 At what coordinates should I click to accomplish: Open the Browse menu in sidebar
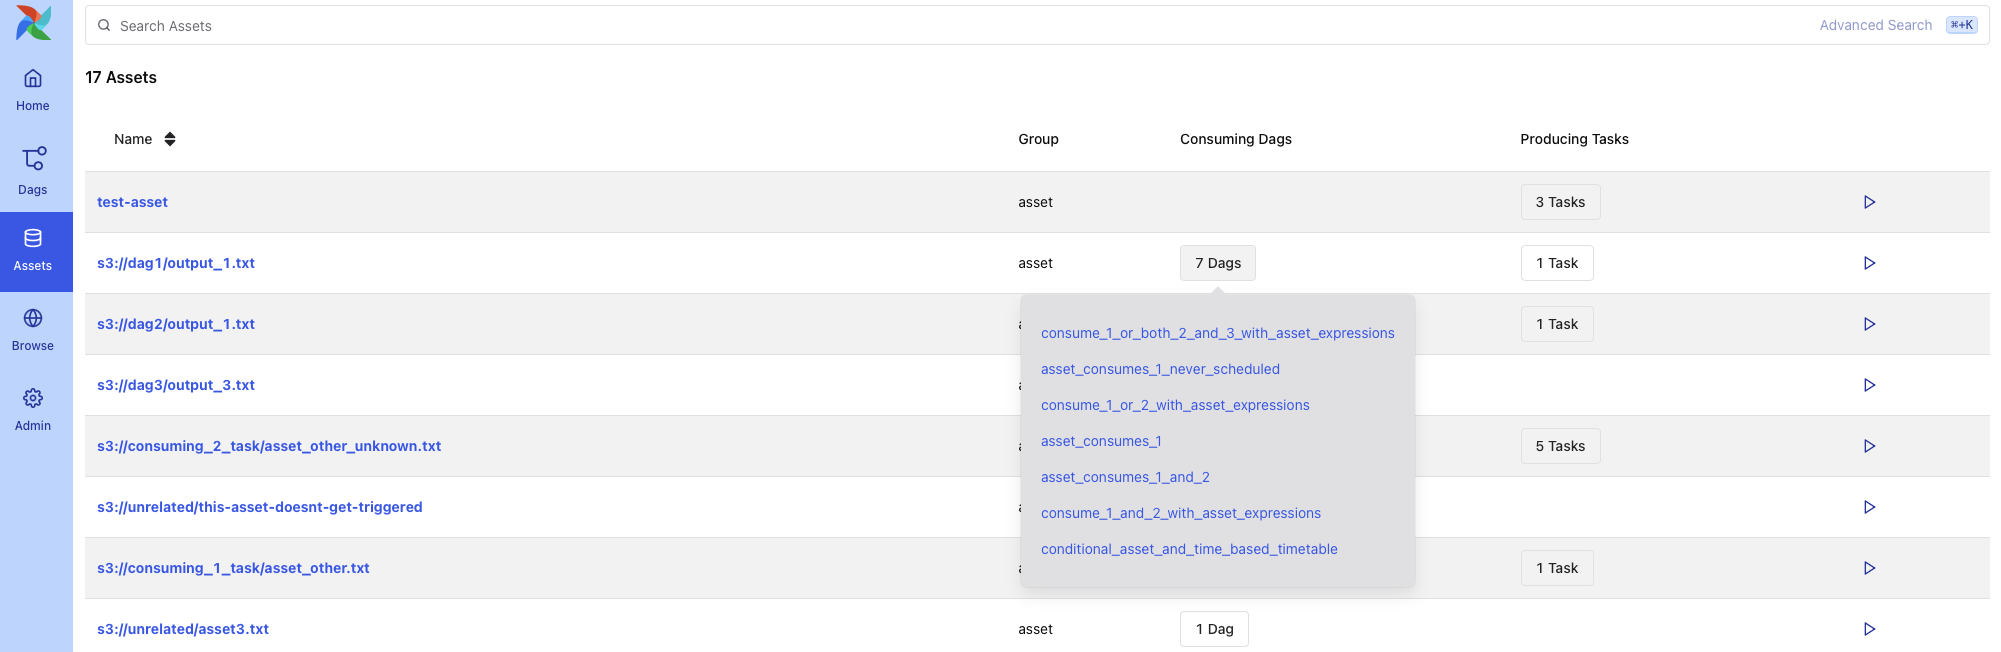point(33,329)
